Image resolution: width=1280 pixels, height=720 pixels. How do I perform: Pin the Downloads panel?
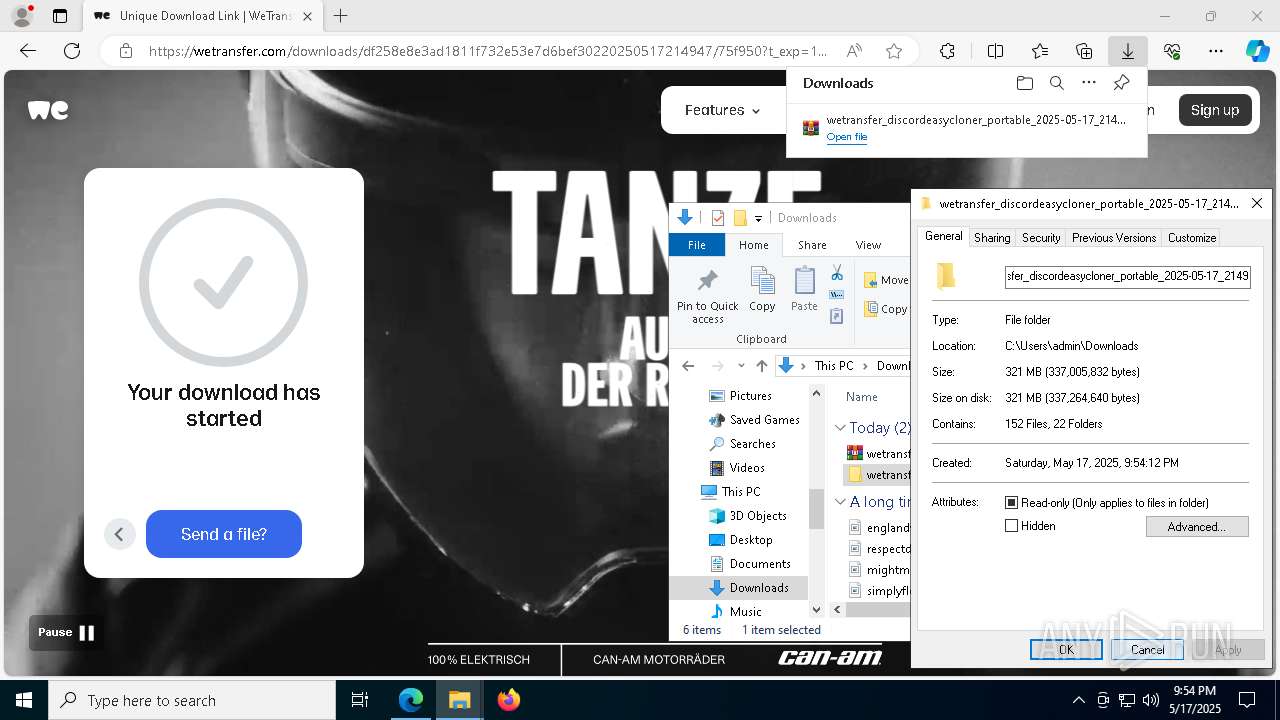1121,83
